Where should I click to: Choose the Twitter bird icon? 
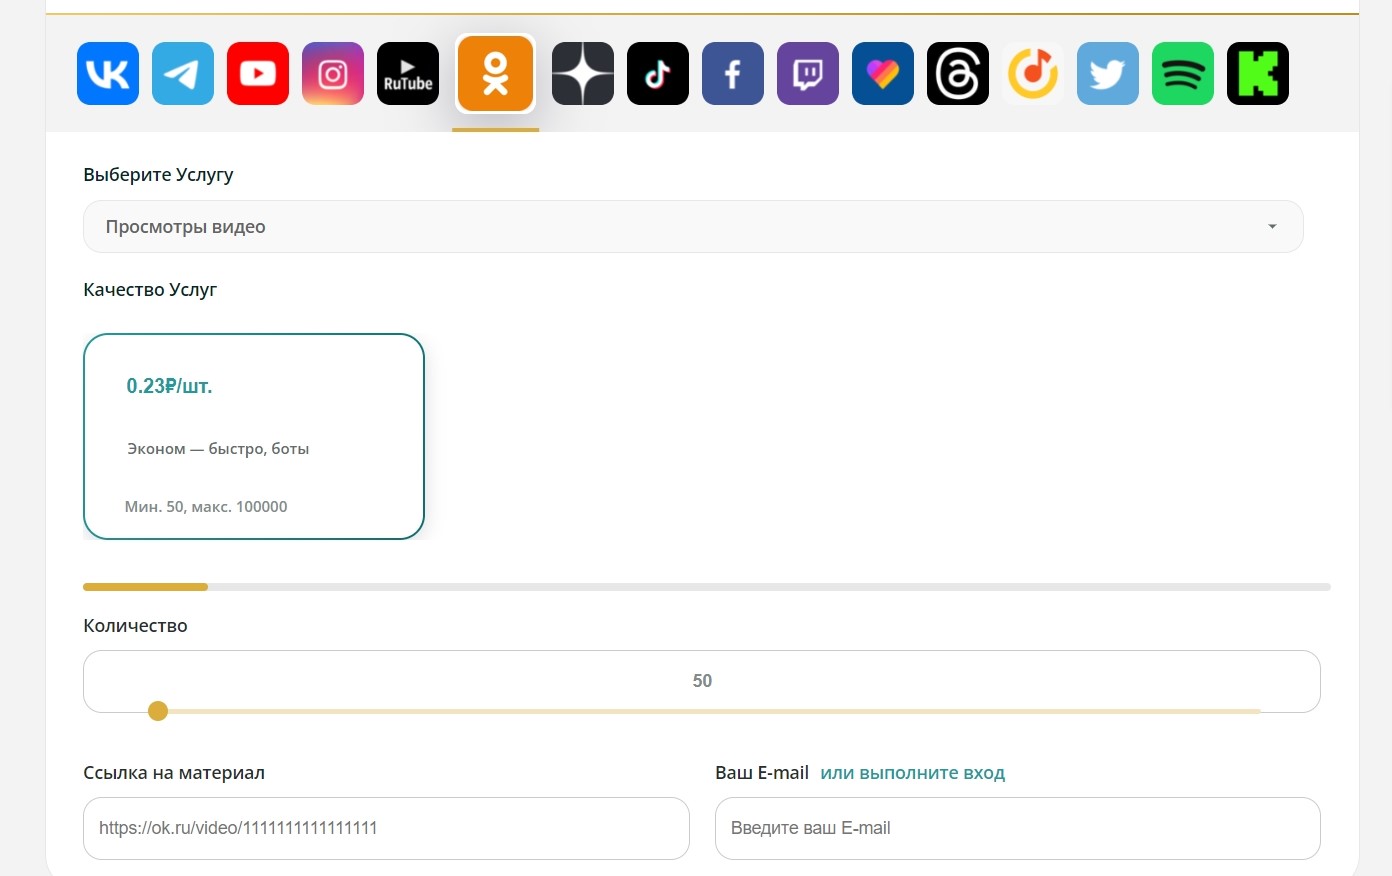tap(1108, 73)
